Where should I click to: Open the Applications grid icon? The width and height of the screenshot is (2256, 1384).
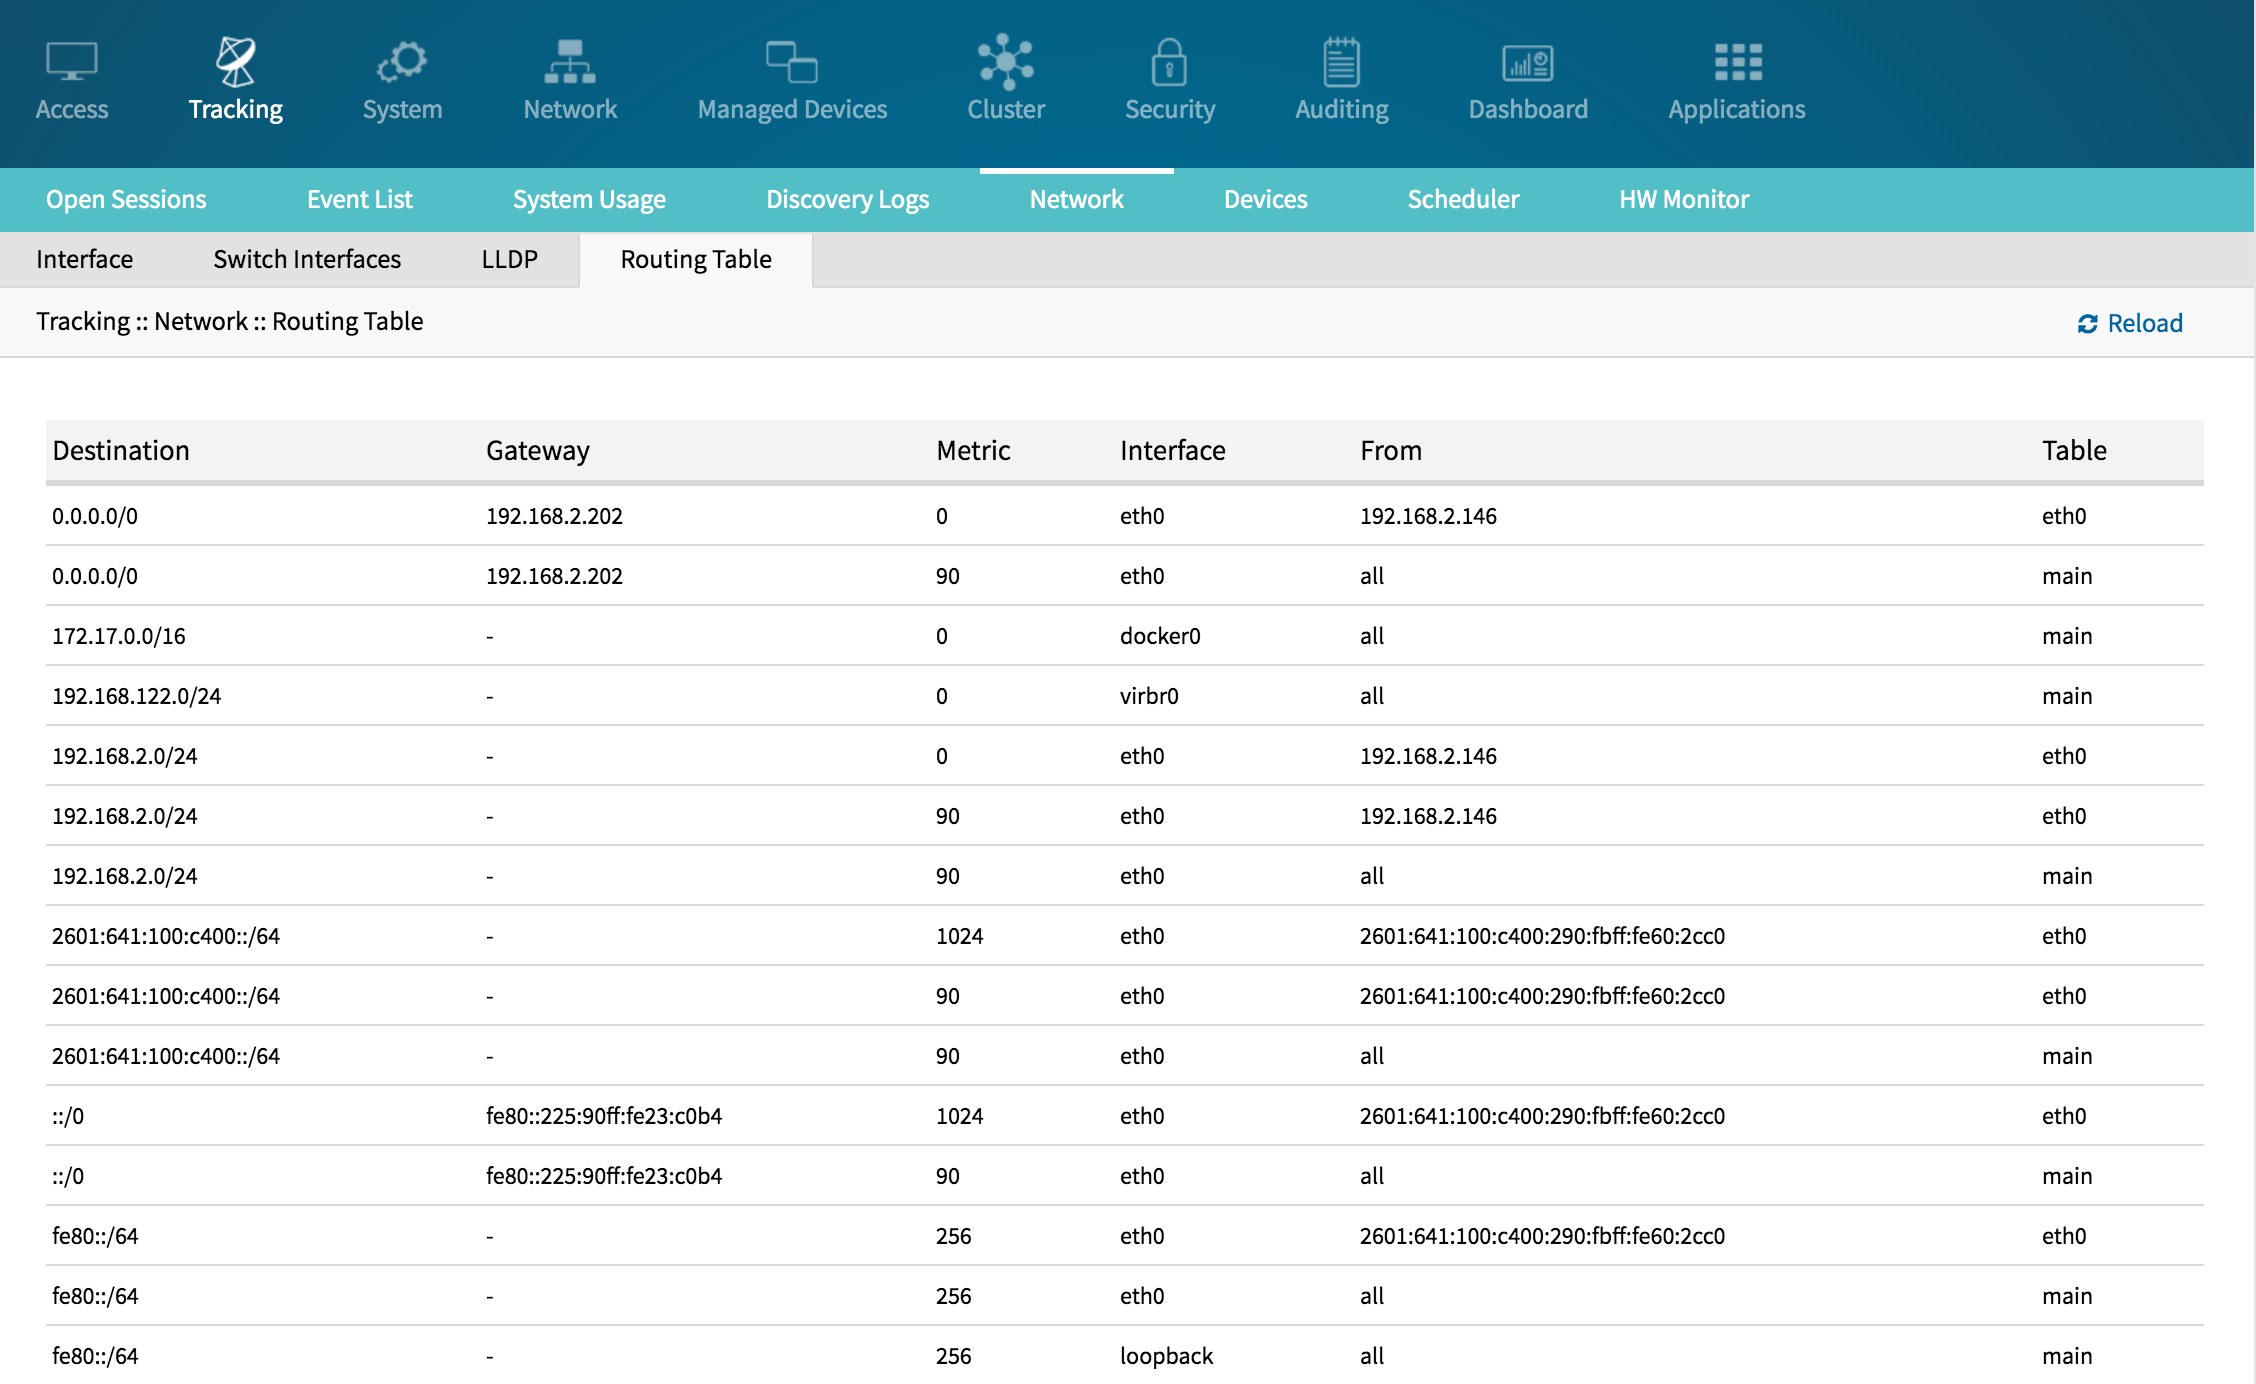(1738, 62)
